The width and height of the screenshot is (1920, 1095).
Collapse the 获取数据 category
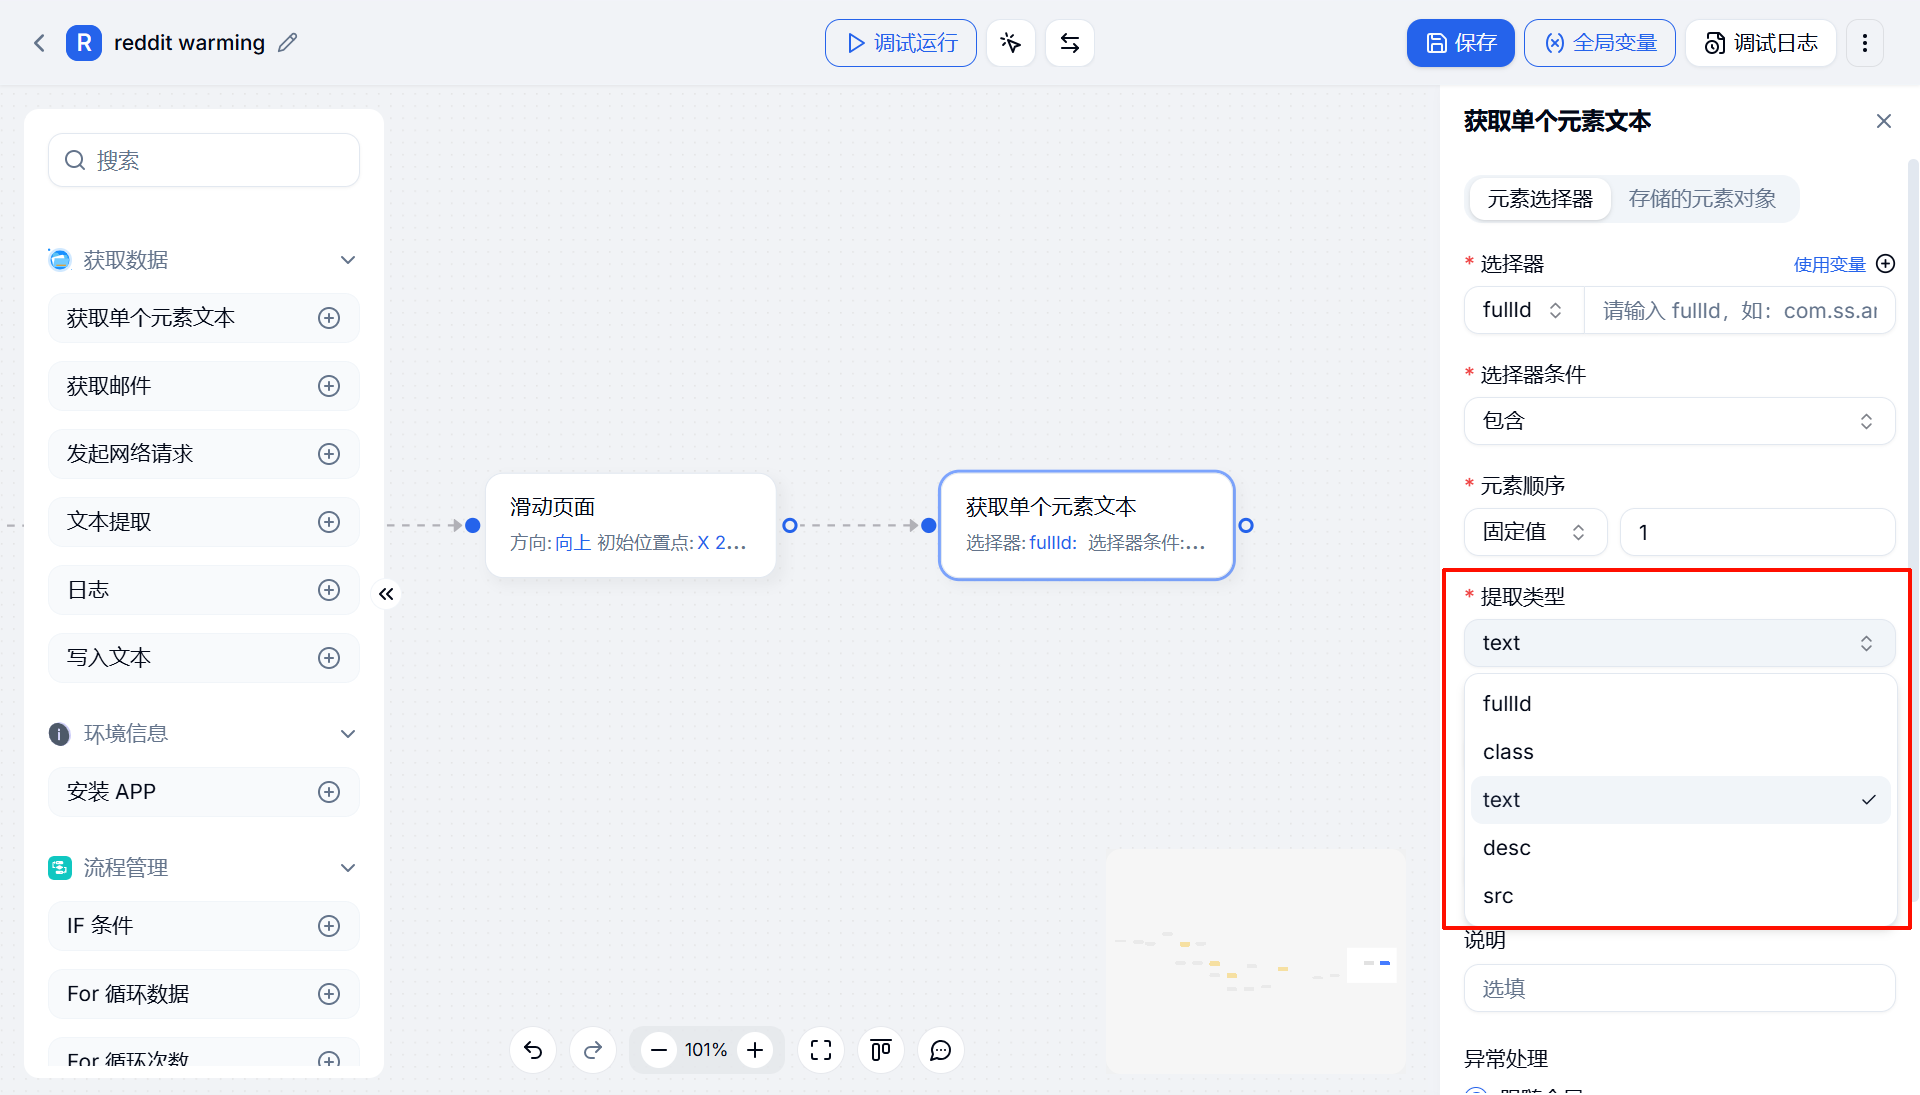[348, 260]
